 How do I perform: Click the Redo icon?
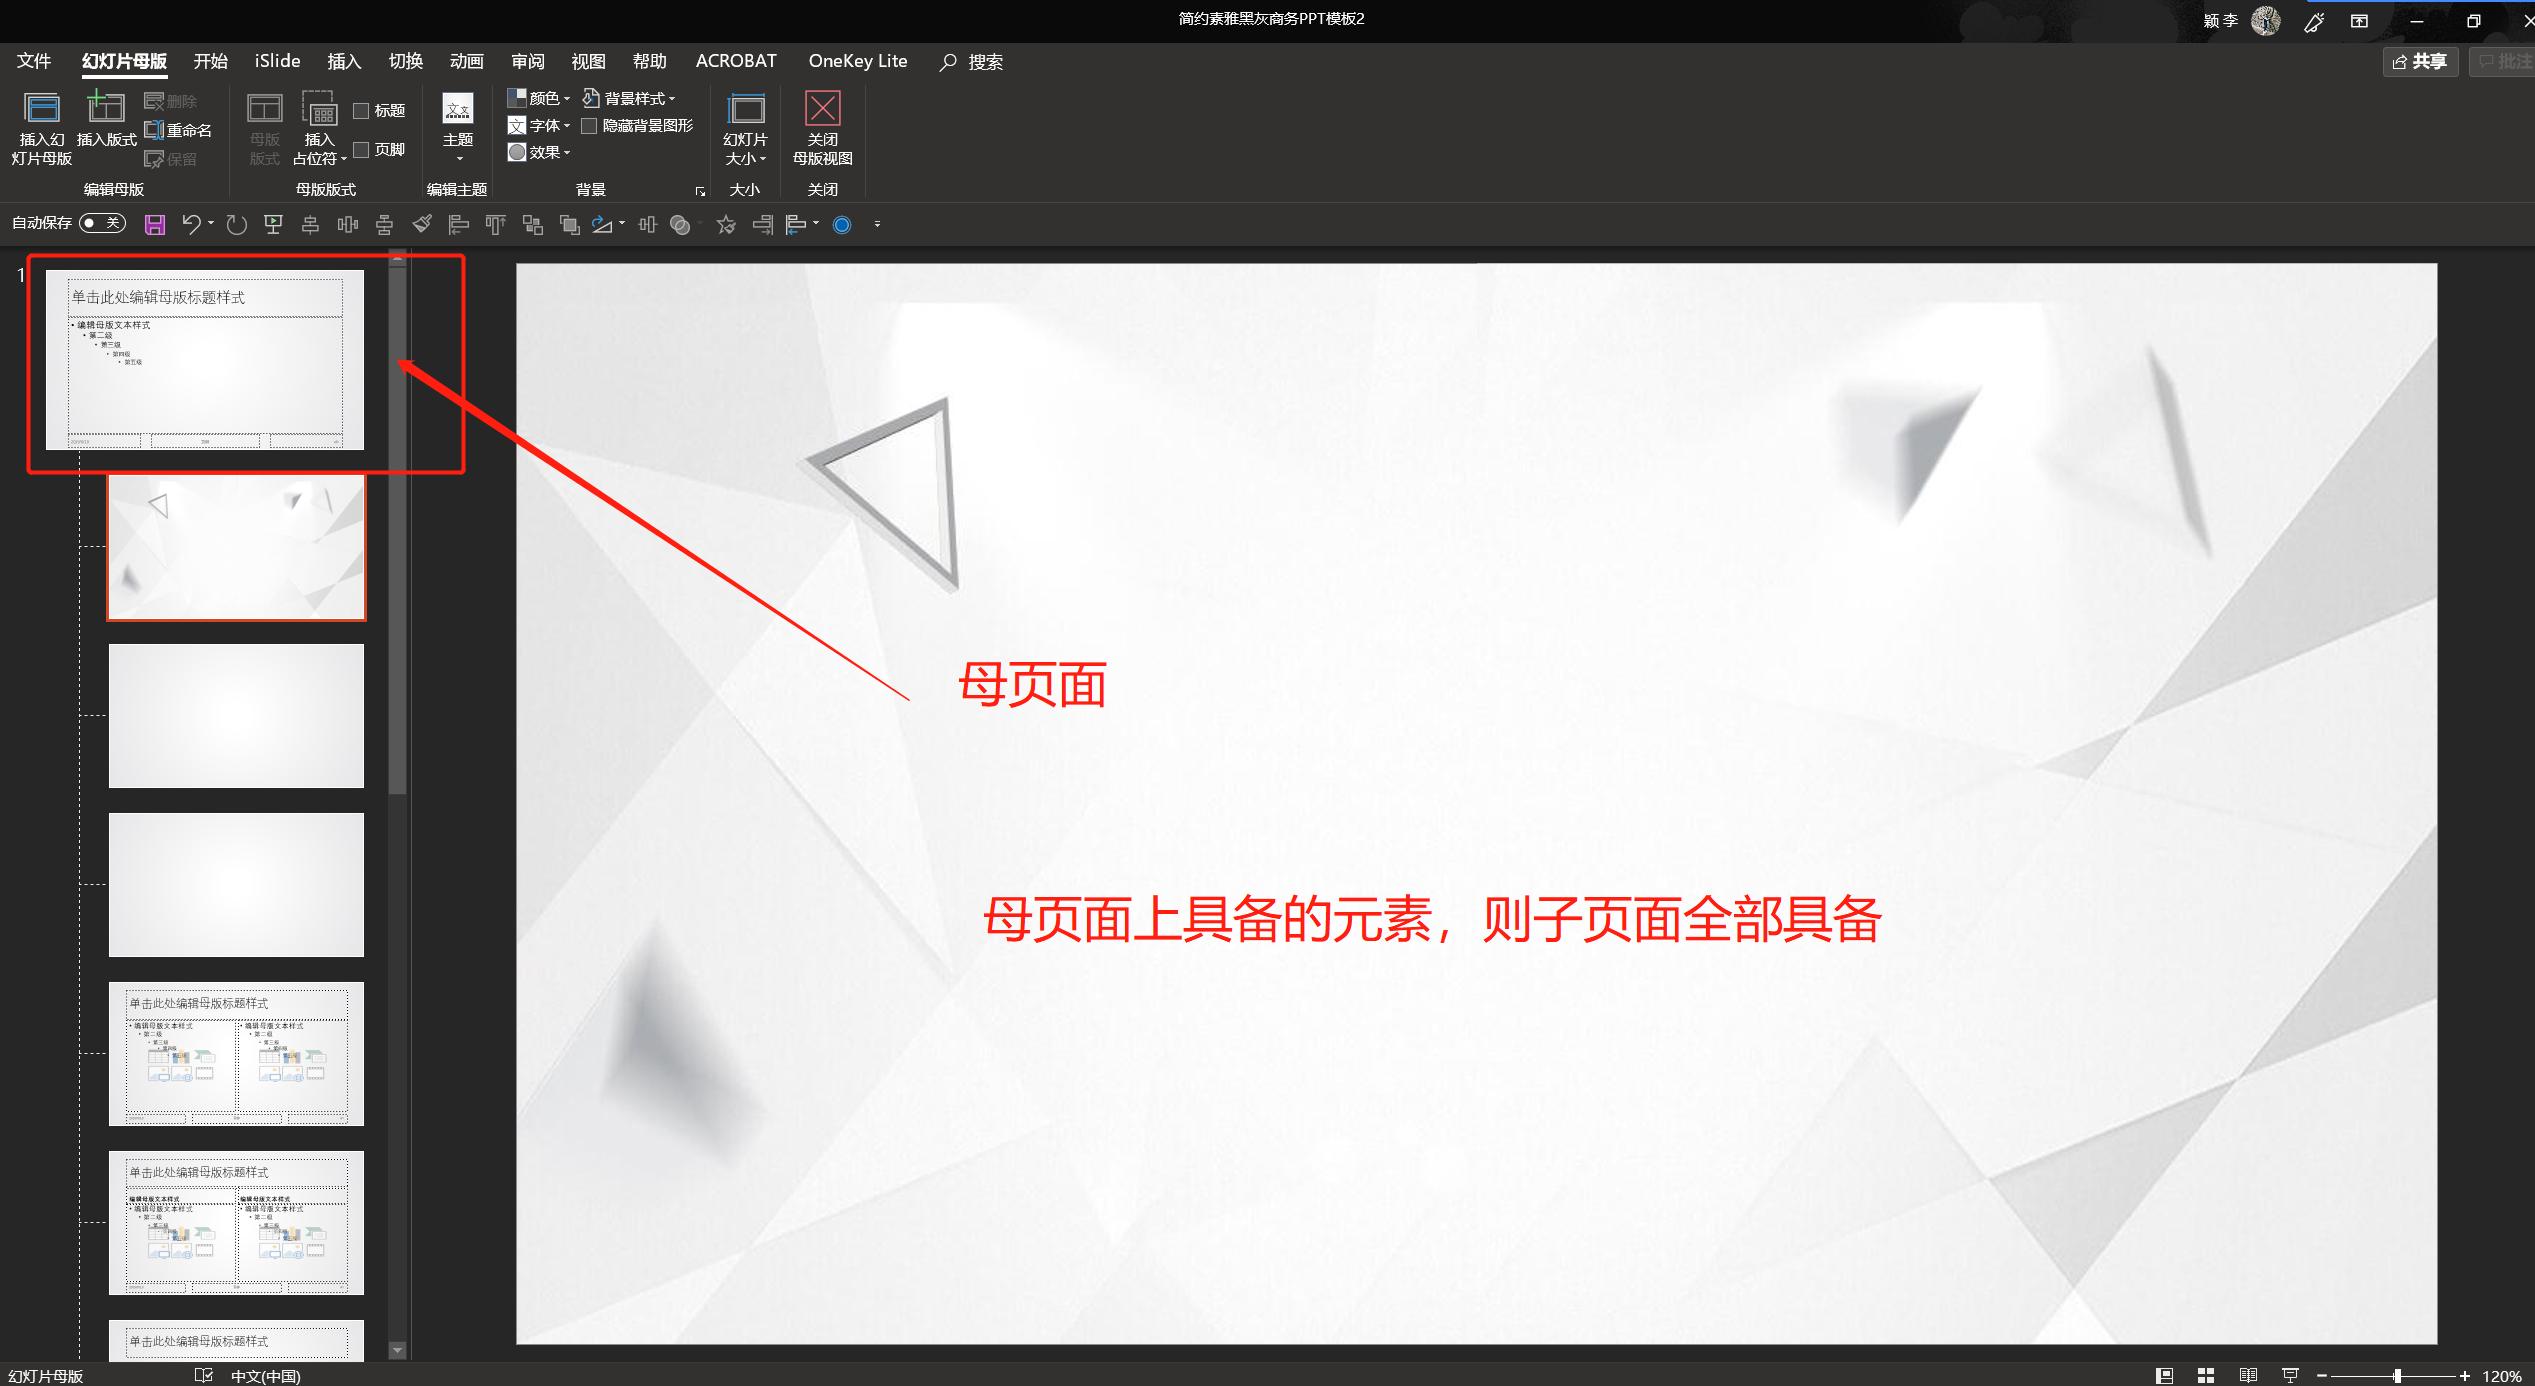[x=235, y=223]
